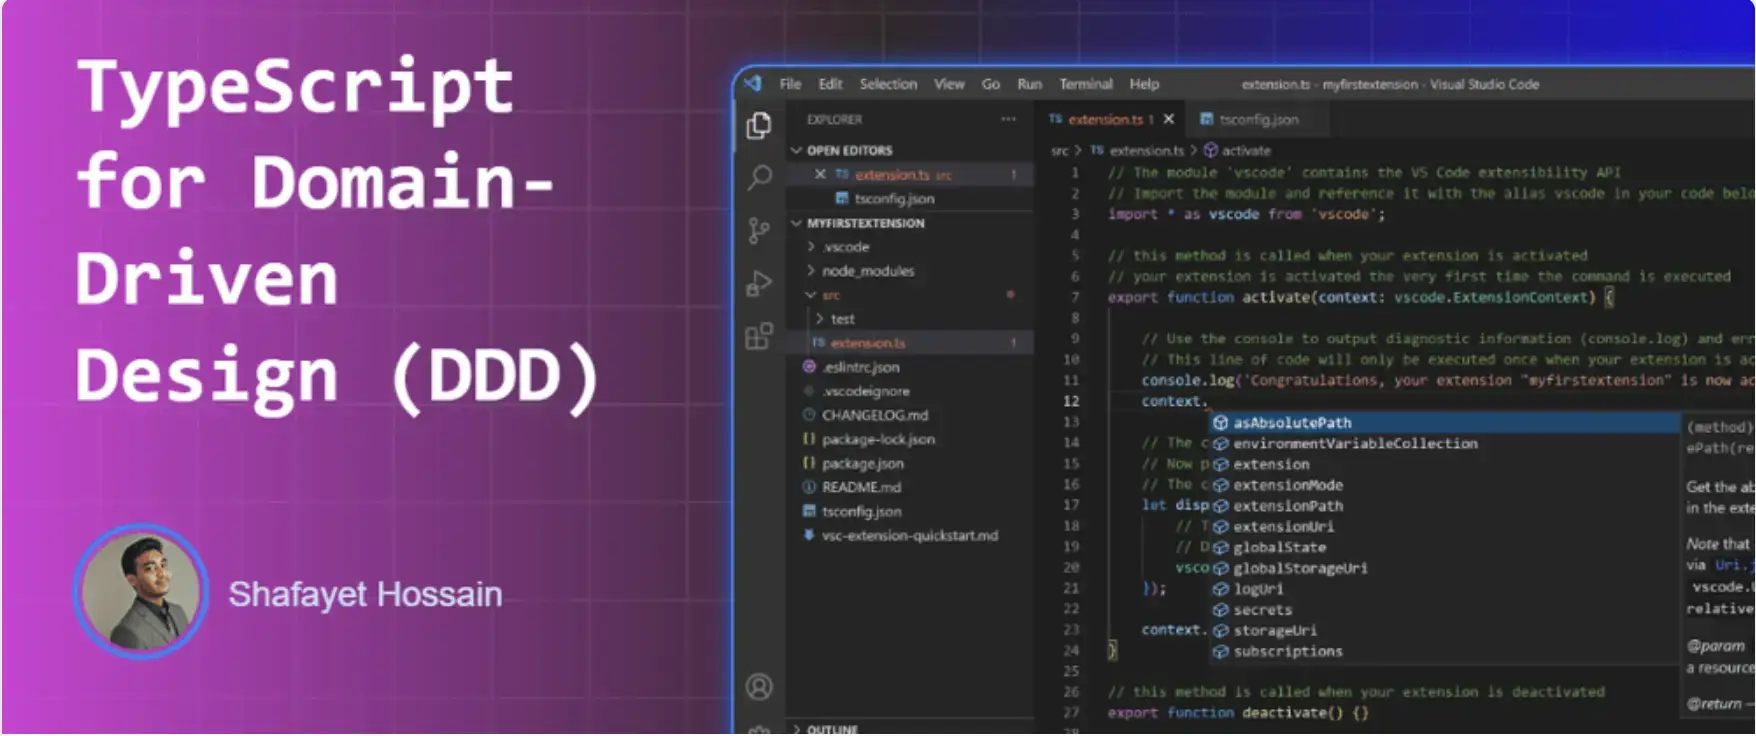The image size is (1756, 736).
Task: Open package.json in file tree
Action: [862, 463]
